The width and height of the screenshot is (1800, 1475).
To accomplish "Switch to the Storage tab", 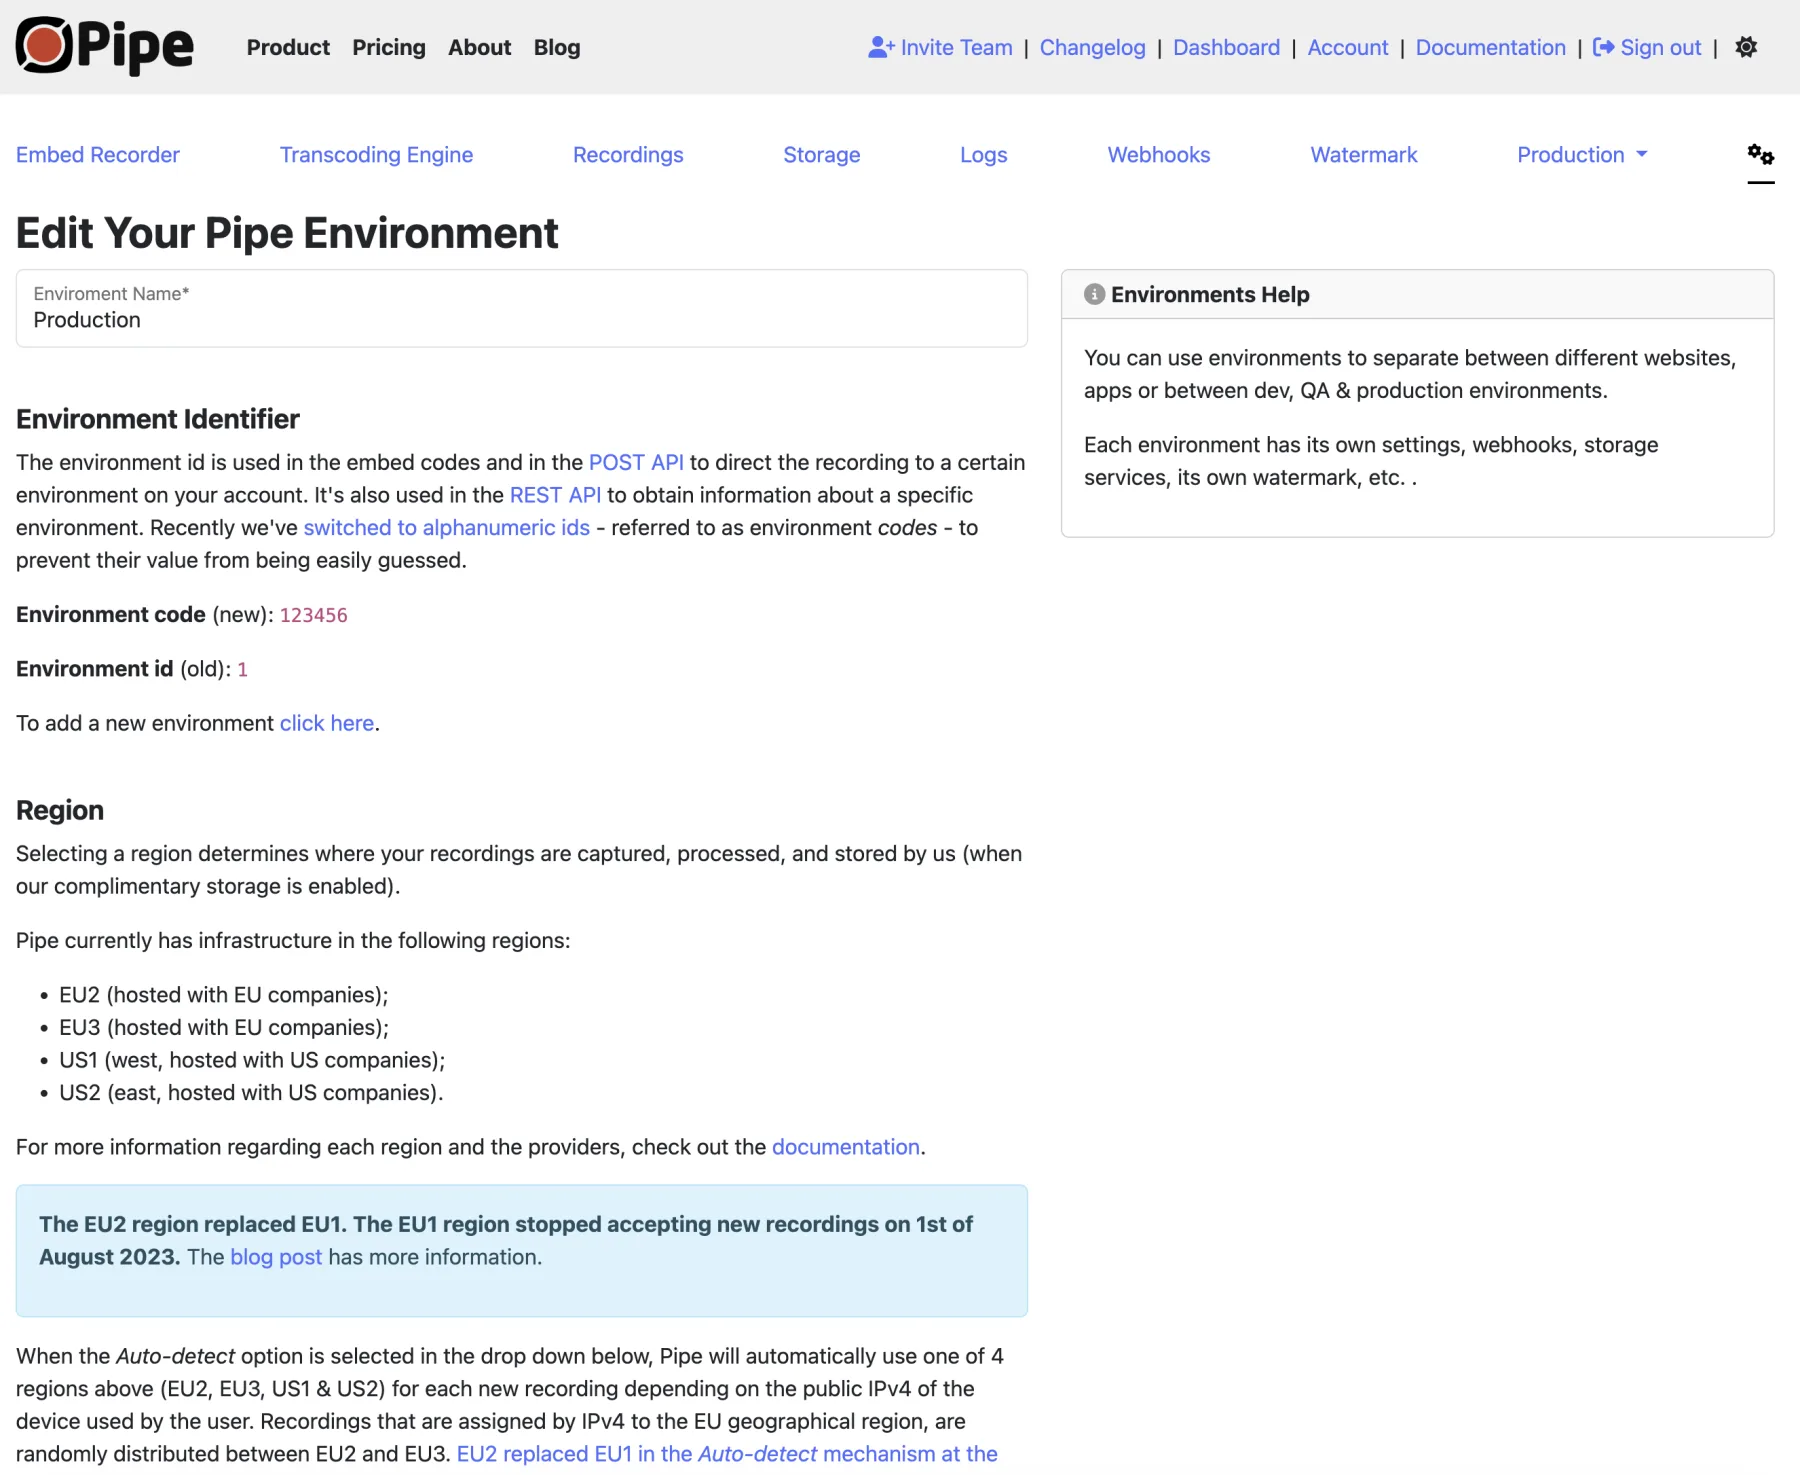I will [822, 155].
